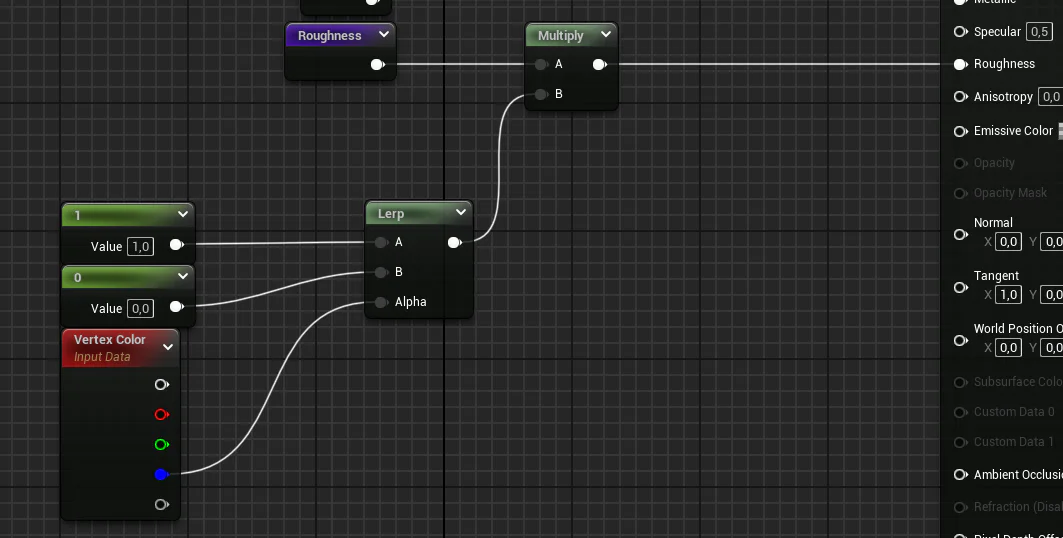1063x538 pixels.
Task: Click the Value field of constant node 0
Action: click(141, 308)
